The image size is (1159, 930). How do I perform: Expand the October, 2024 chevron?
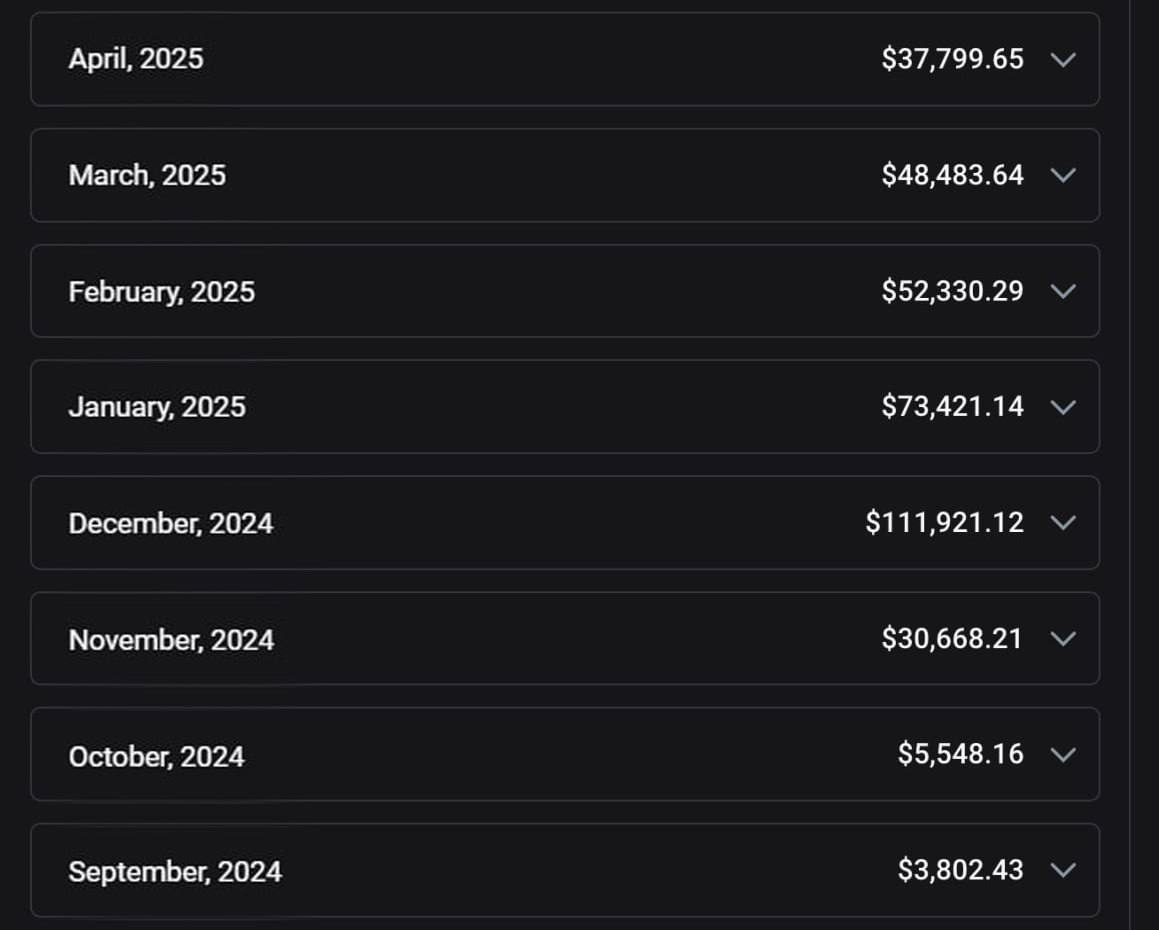pyautogui.click(x=1063, y=754)
